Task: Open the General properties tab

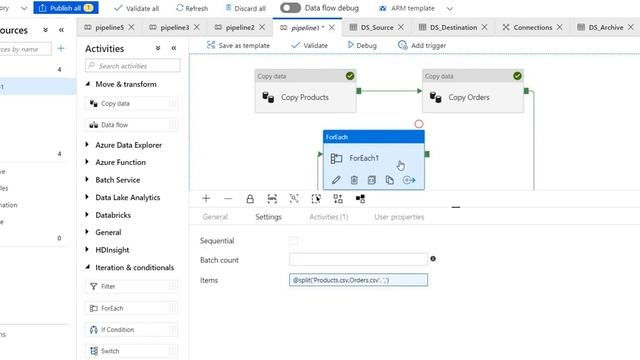Action: point(215,217)
